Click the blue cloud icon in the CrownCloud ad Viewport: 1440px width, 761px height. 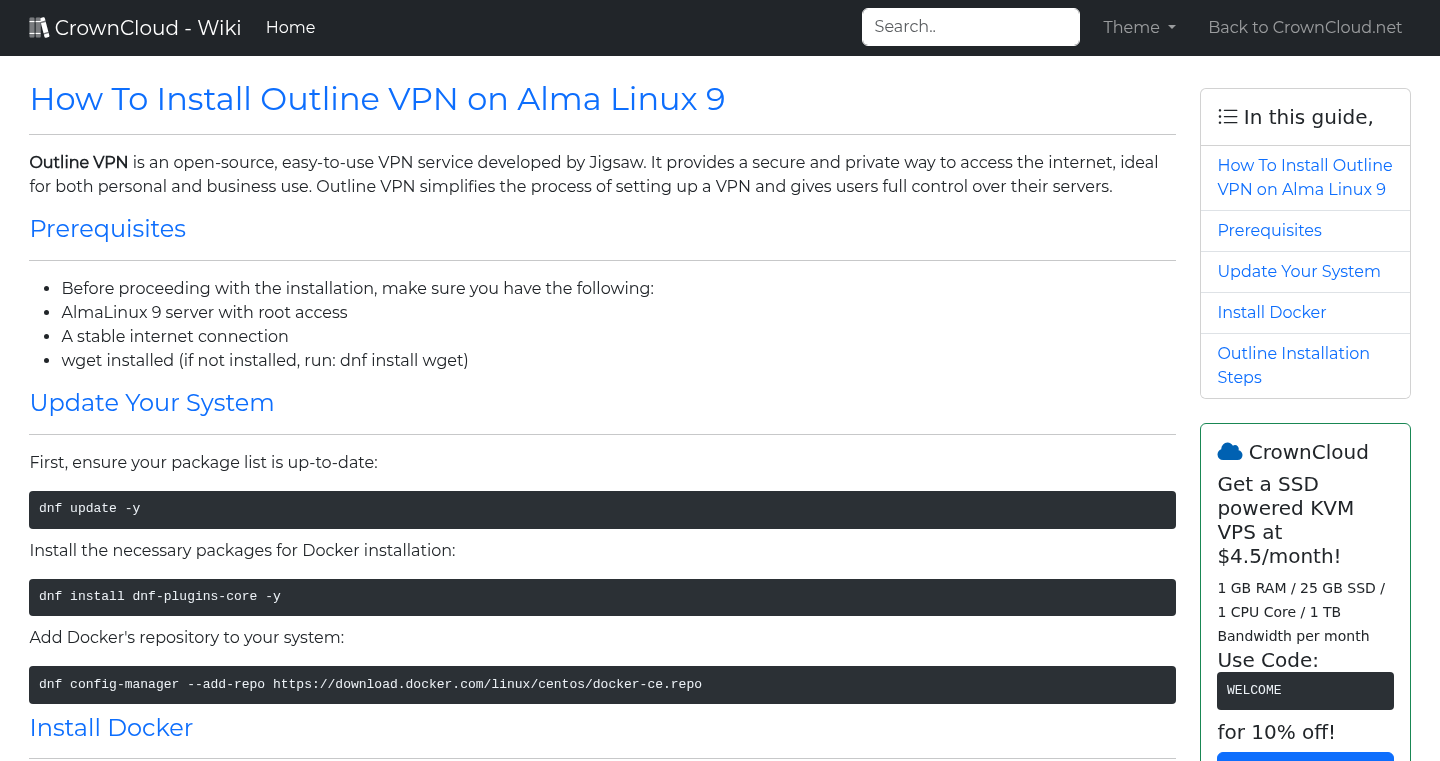coord(1229,451)
